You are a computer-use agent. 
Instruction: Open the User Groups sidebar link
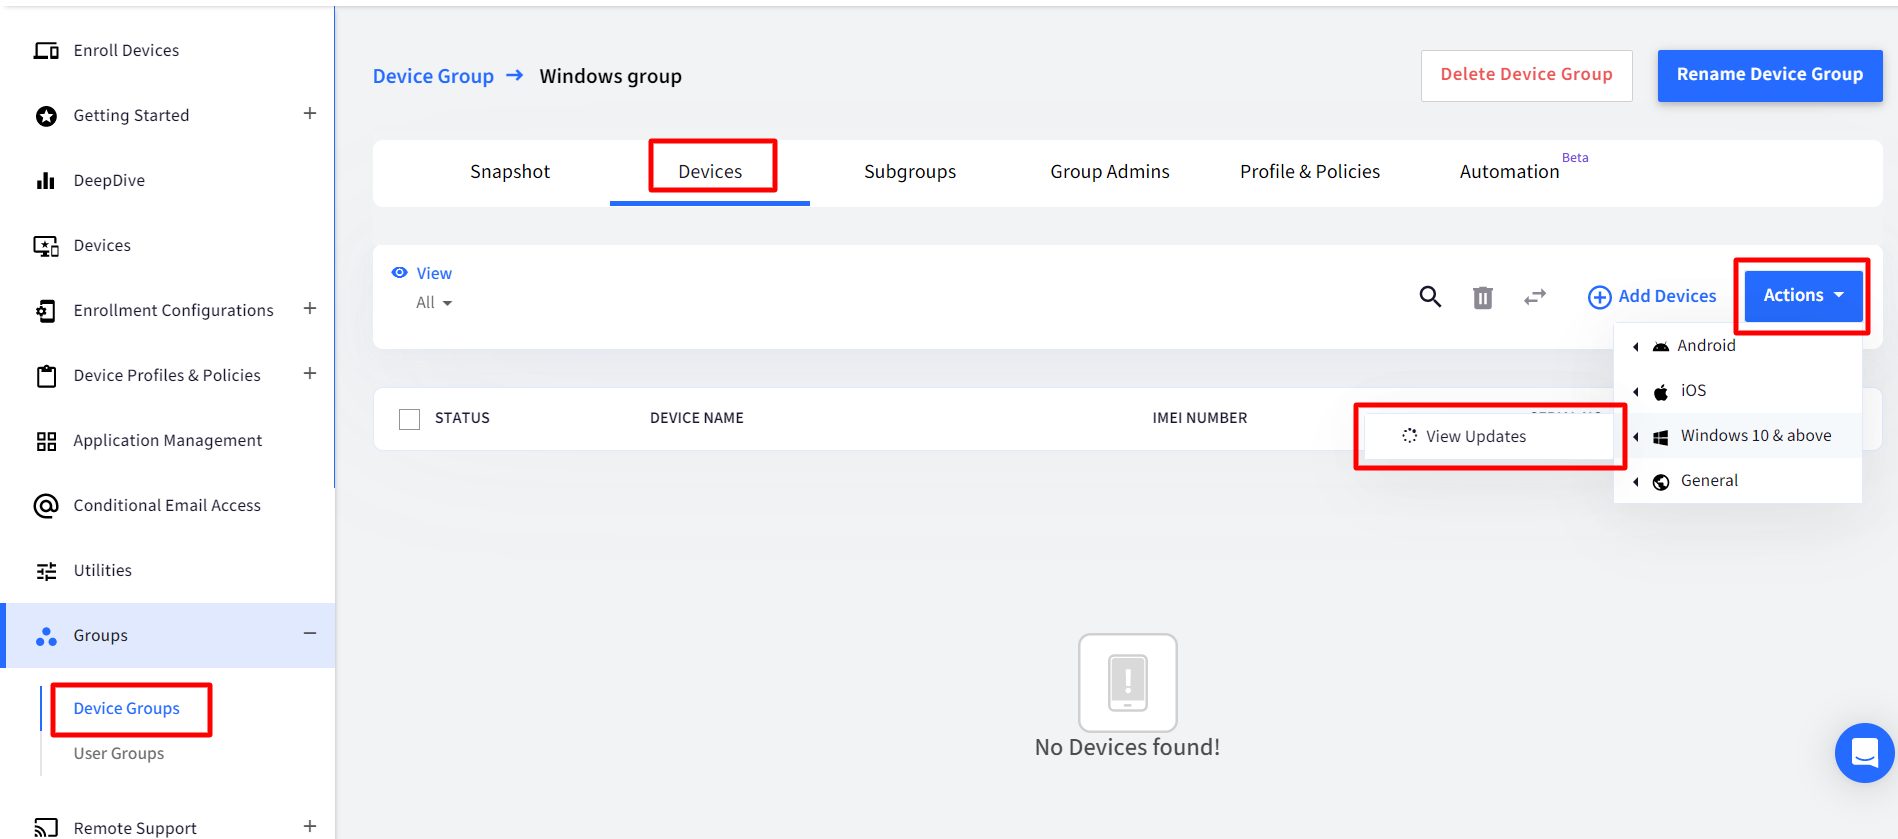pos(119,754)
